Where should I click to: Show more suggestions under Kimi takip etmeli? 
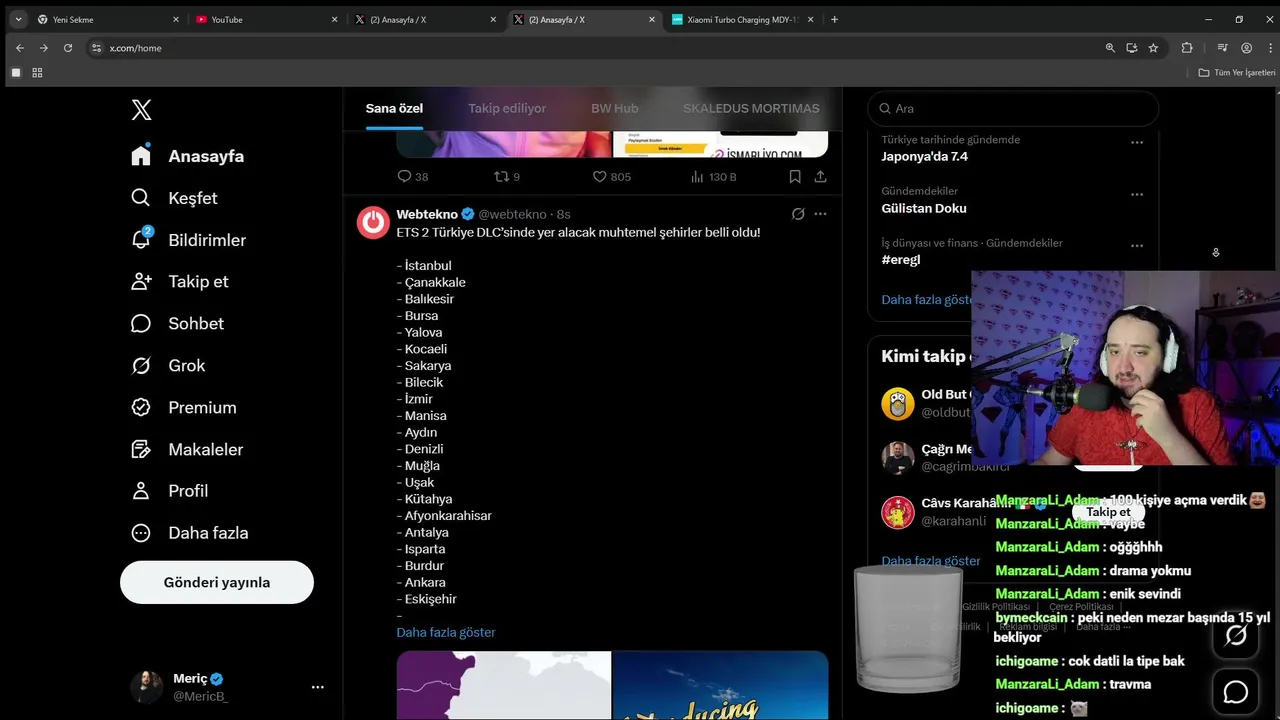point(931,561)
